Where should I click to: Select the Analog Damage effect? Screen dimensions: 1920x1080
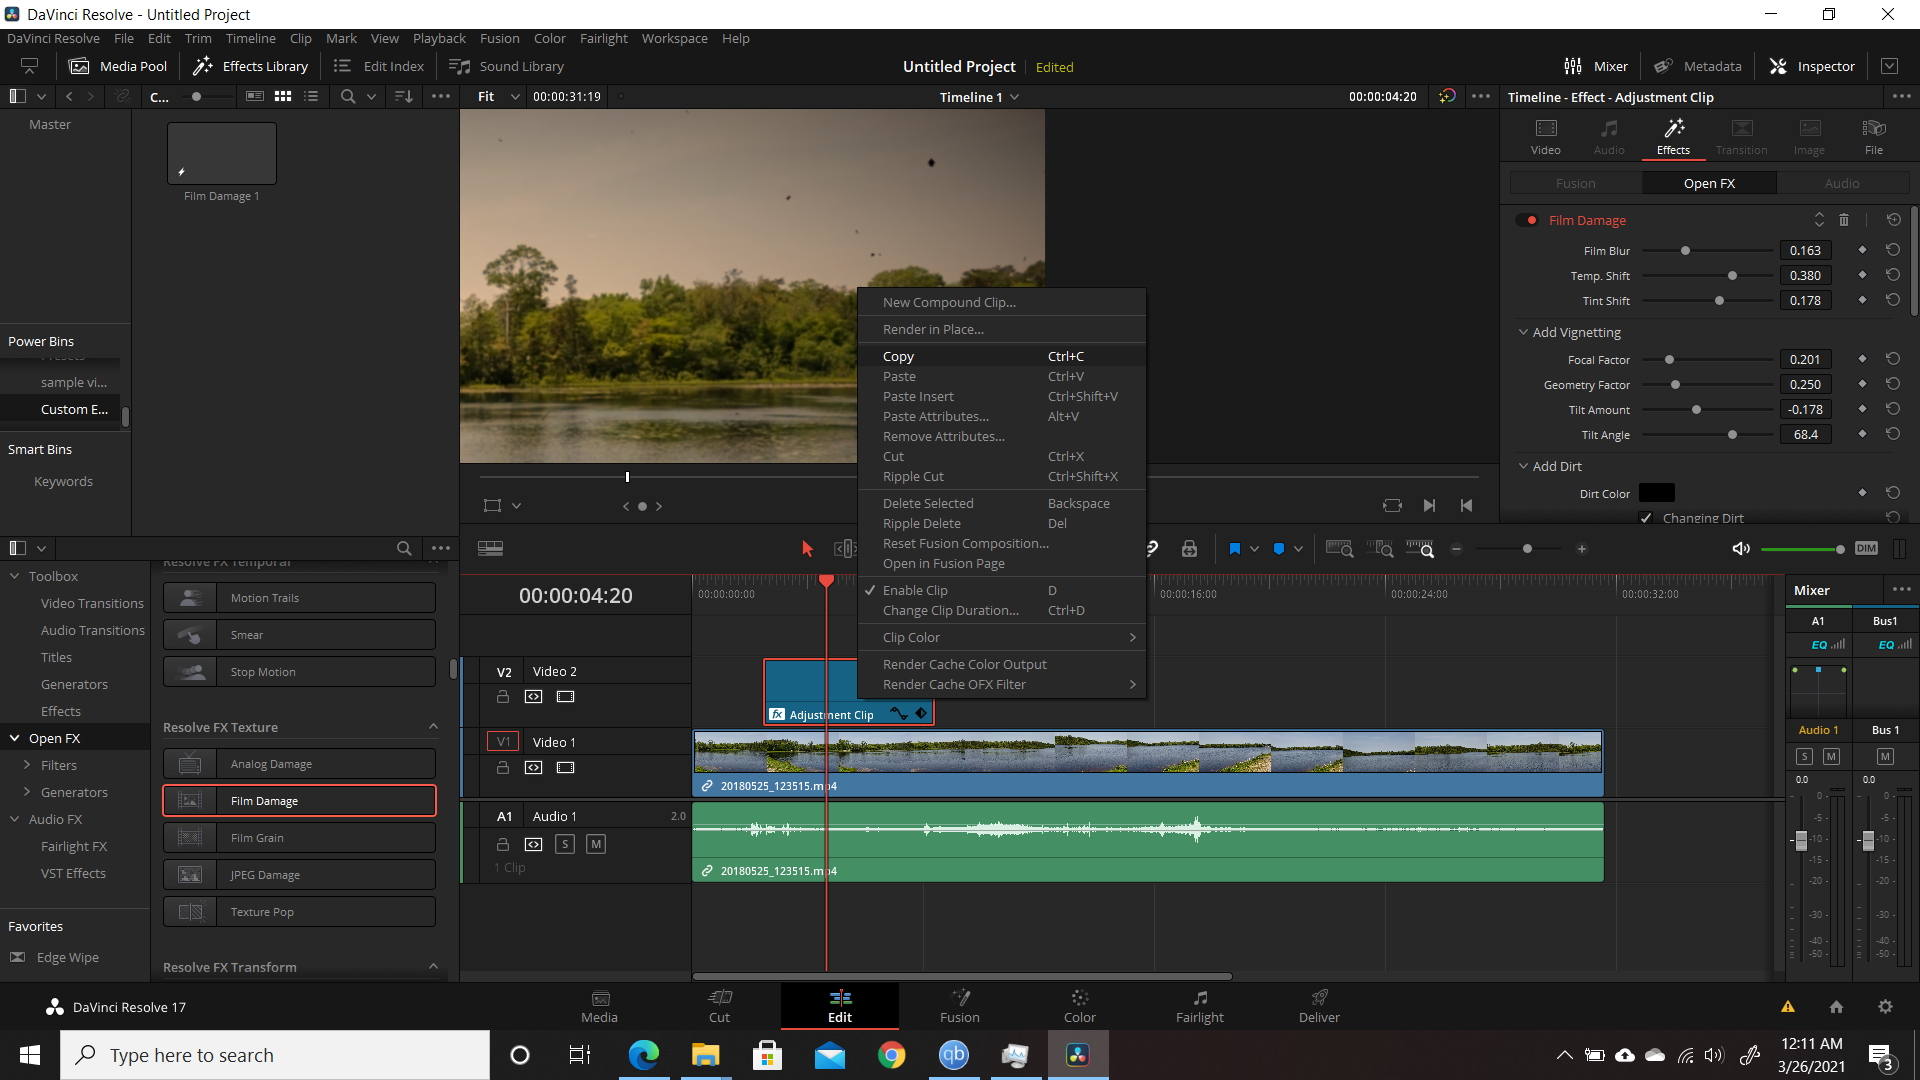pos(299,763)
